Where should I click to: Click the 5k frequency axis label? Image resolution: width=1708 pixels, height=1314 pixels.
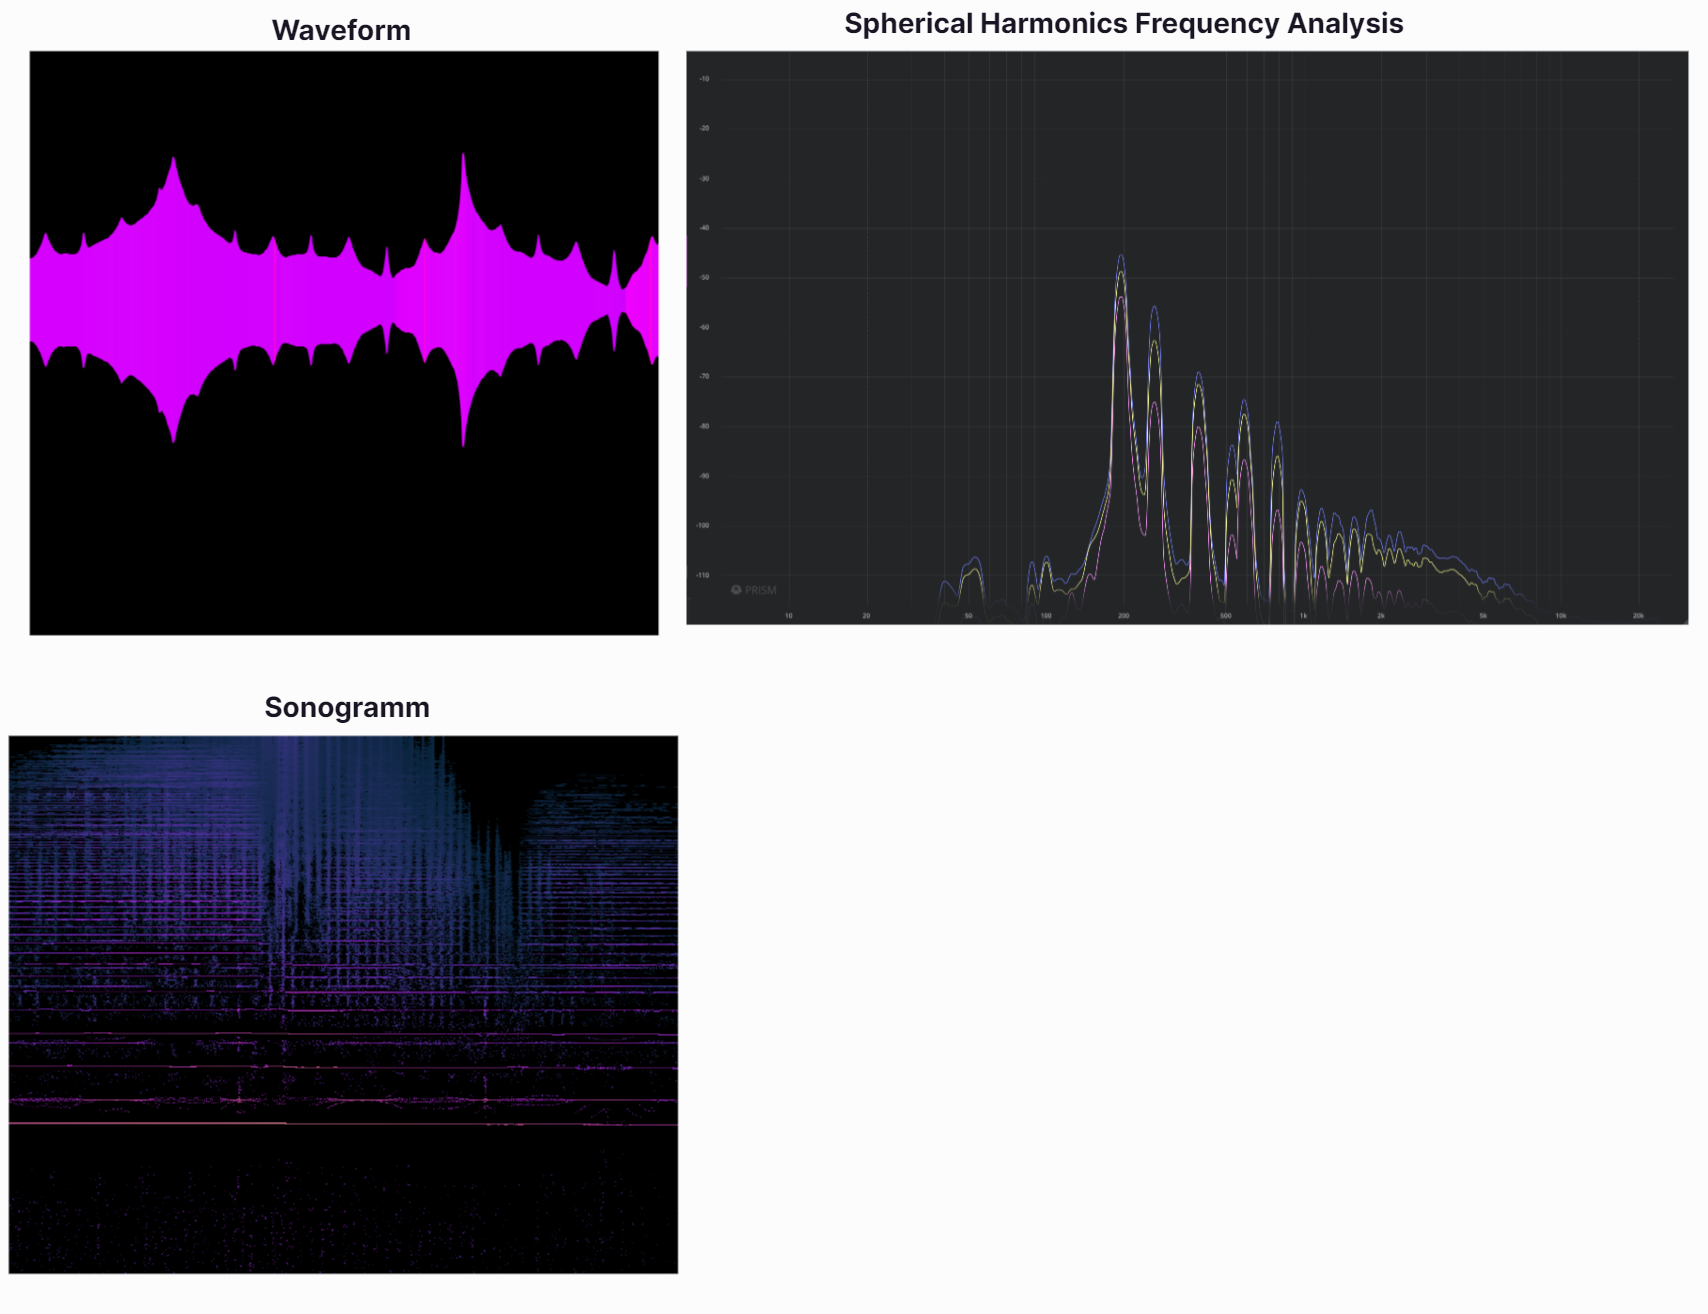point(1483,616)
